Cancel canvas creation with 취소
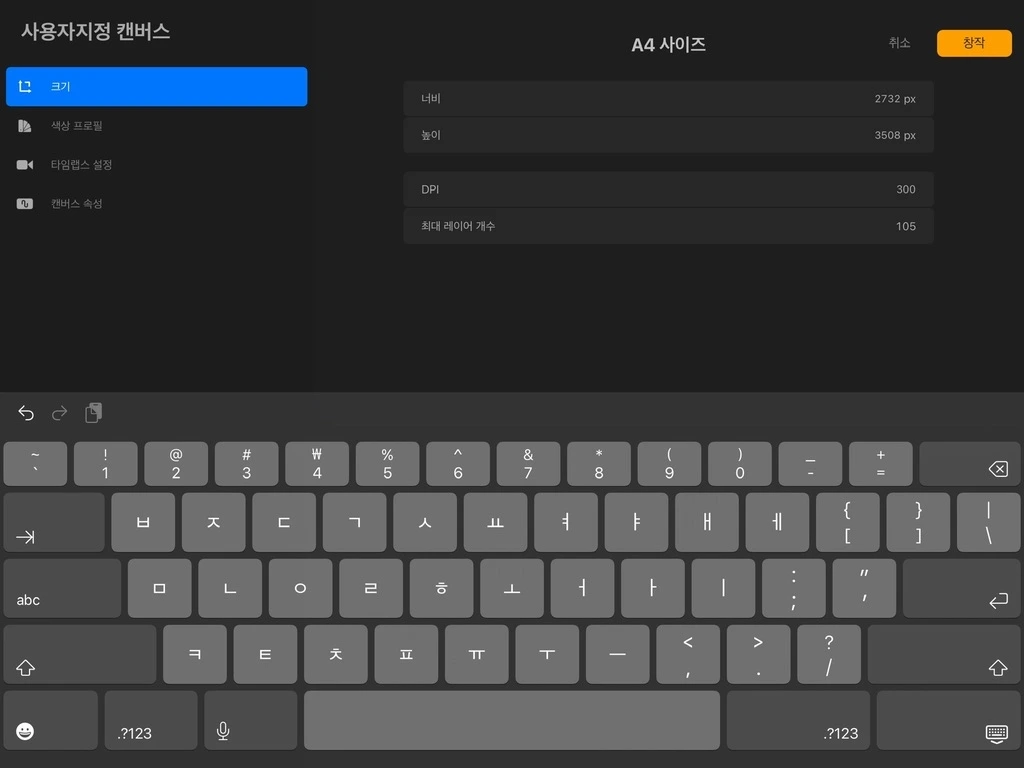The height and width of the screenshot is (768, 1024). pyautogui.click(x=899, y=43)
